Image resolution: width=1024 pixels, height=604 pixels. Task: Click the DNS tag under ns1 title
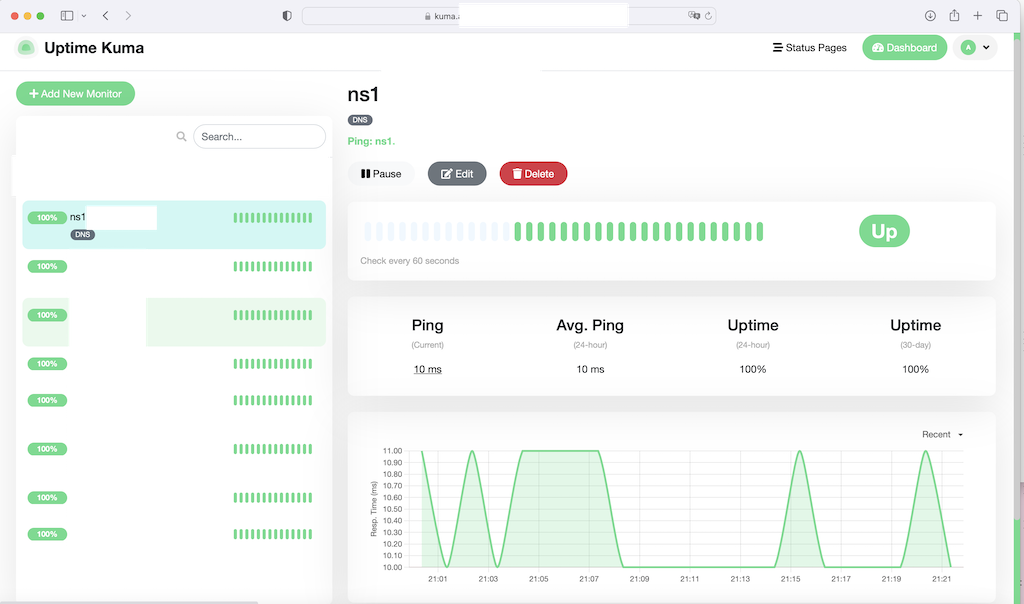pos(360,120)
